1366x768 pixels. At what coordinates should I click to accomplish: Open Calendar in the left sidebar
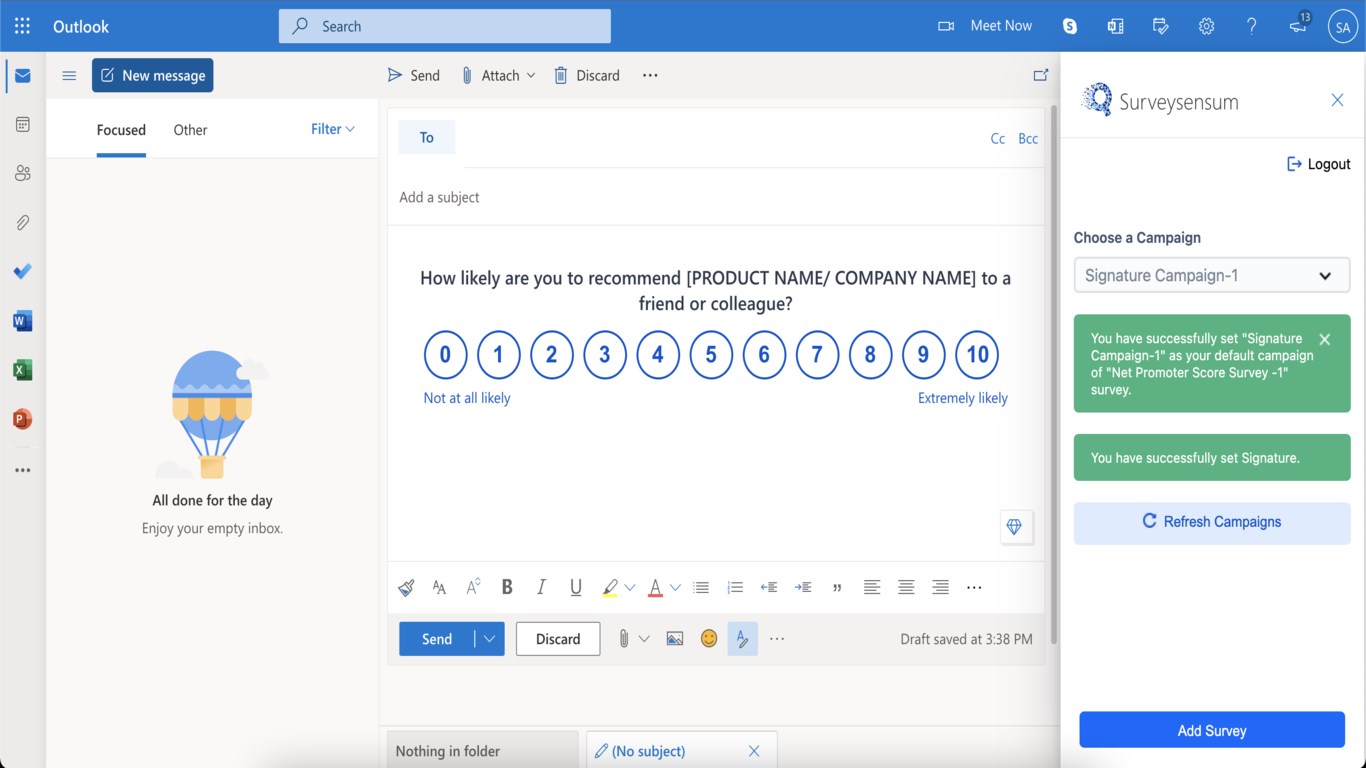click(x=22, y=125)
